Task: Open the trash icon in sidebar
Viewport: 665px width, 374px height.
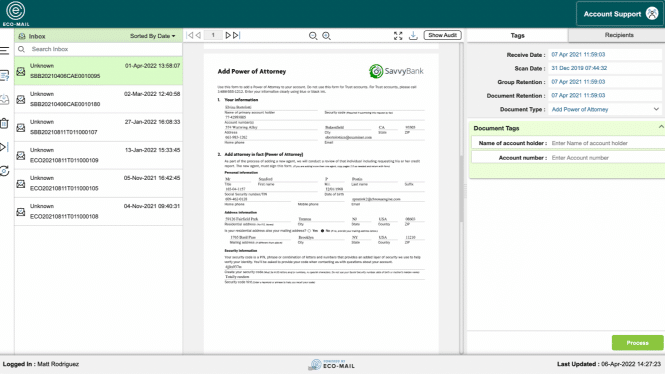Action: point(4,123)
